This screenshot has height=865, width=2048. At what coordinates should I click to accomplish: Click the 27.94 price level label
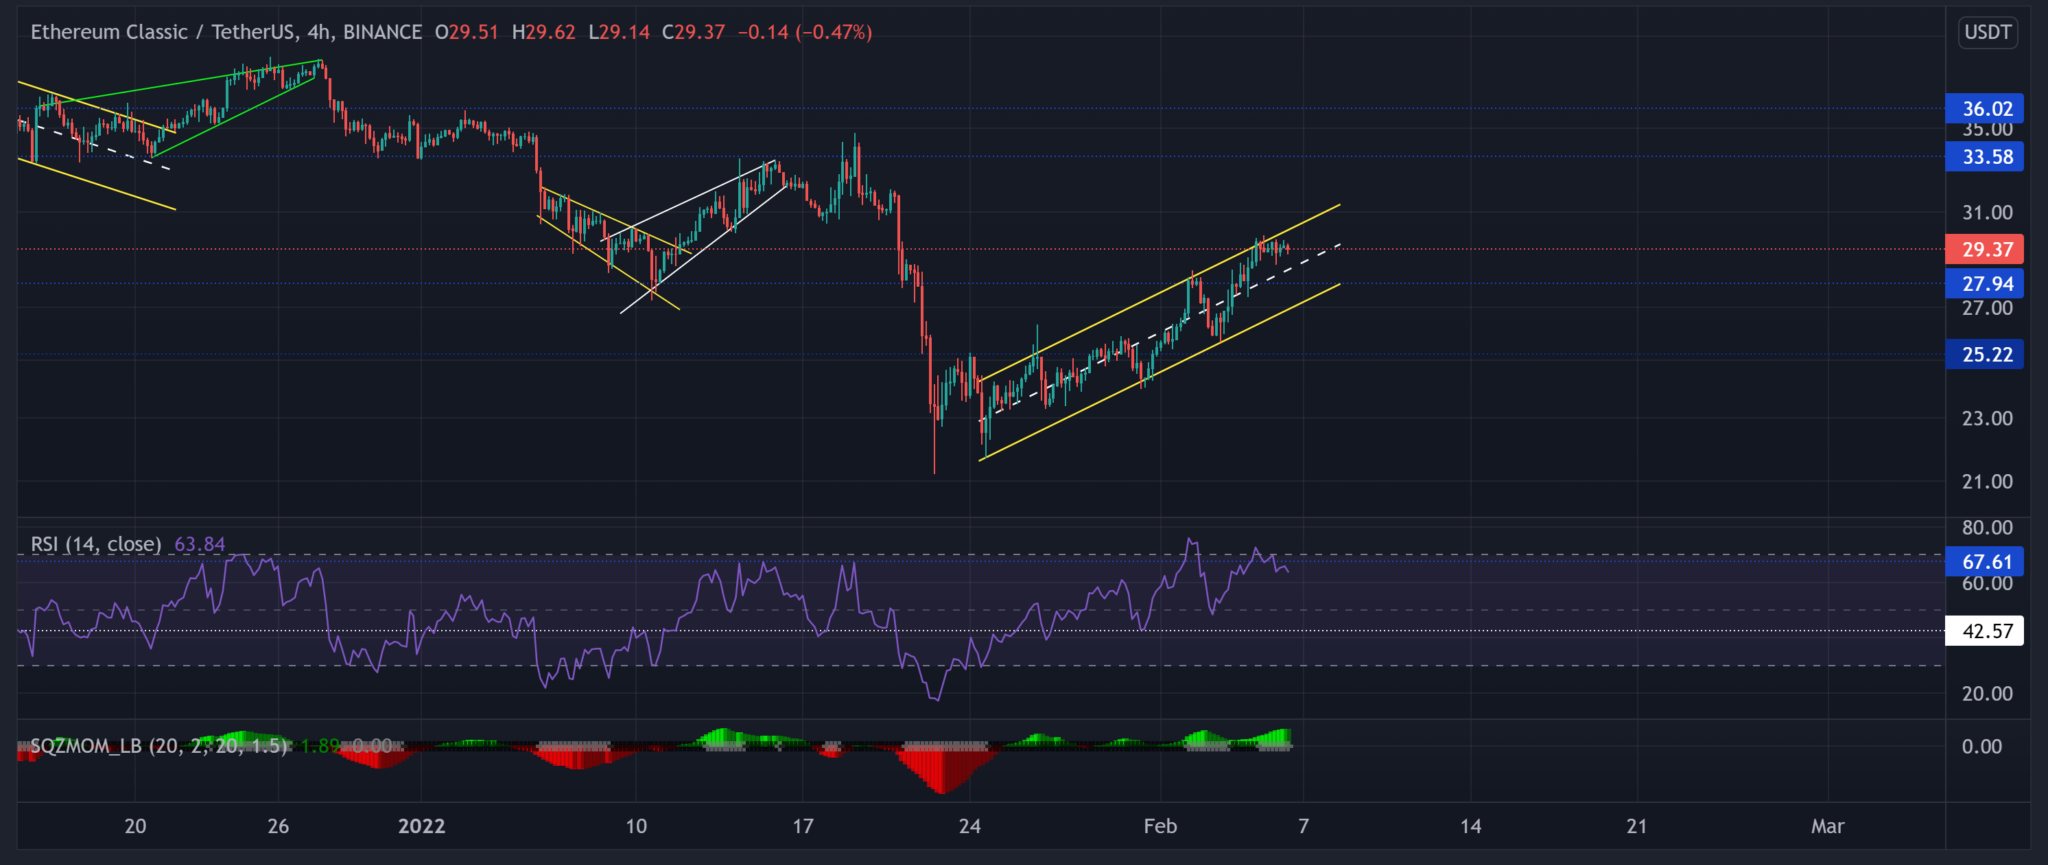coord(1985,284)
